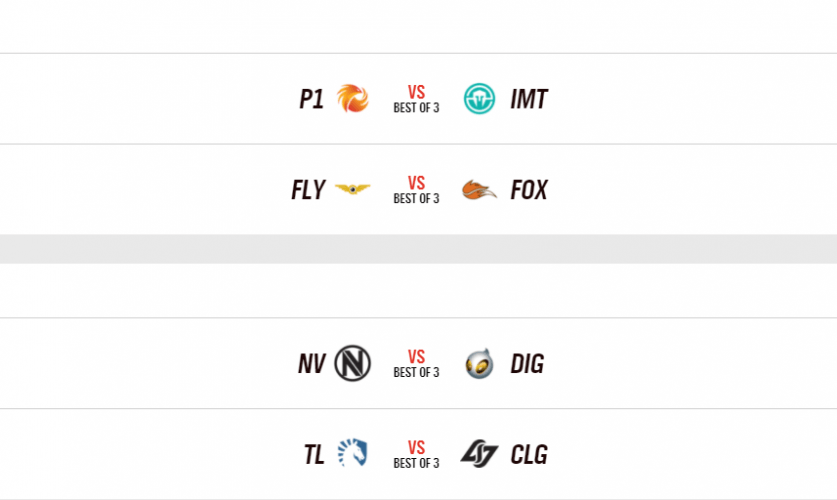Open the DIG team name link
The width and height of the screenshot is (837, 500).
[x=527, y=363]
